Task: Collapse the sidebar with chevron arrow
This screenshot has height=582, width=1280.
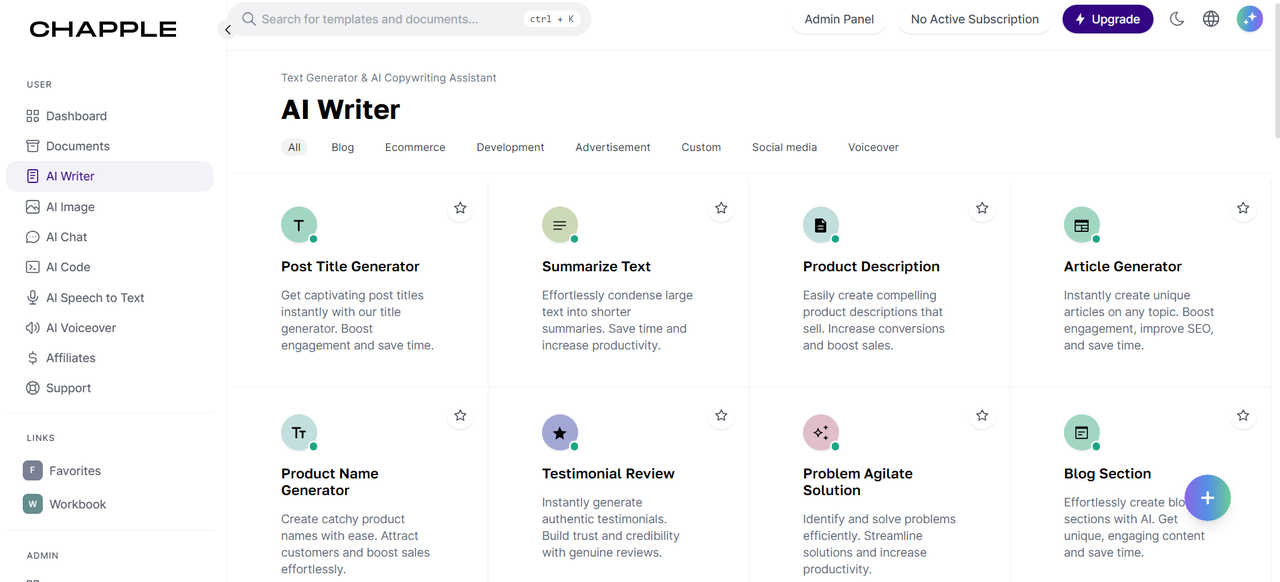Action: (227, 30)
